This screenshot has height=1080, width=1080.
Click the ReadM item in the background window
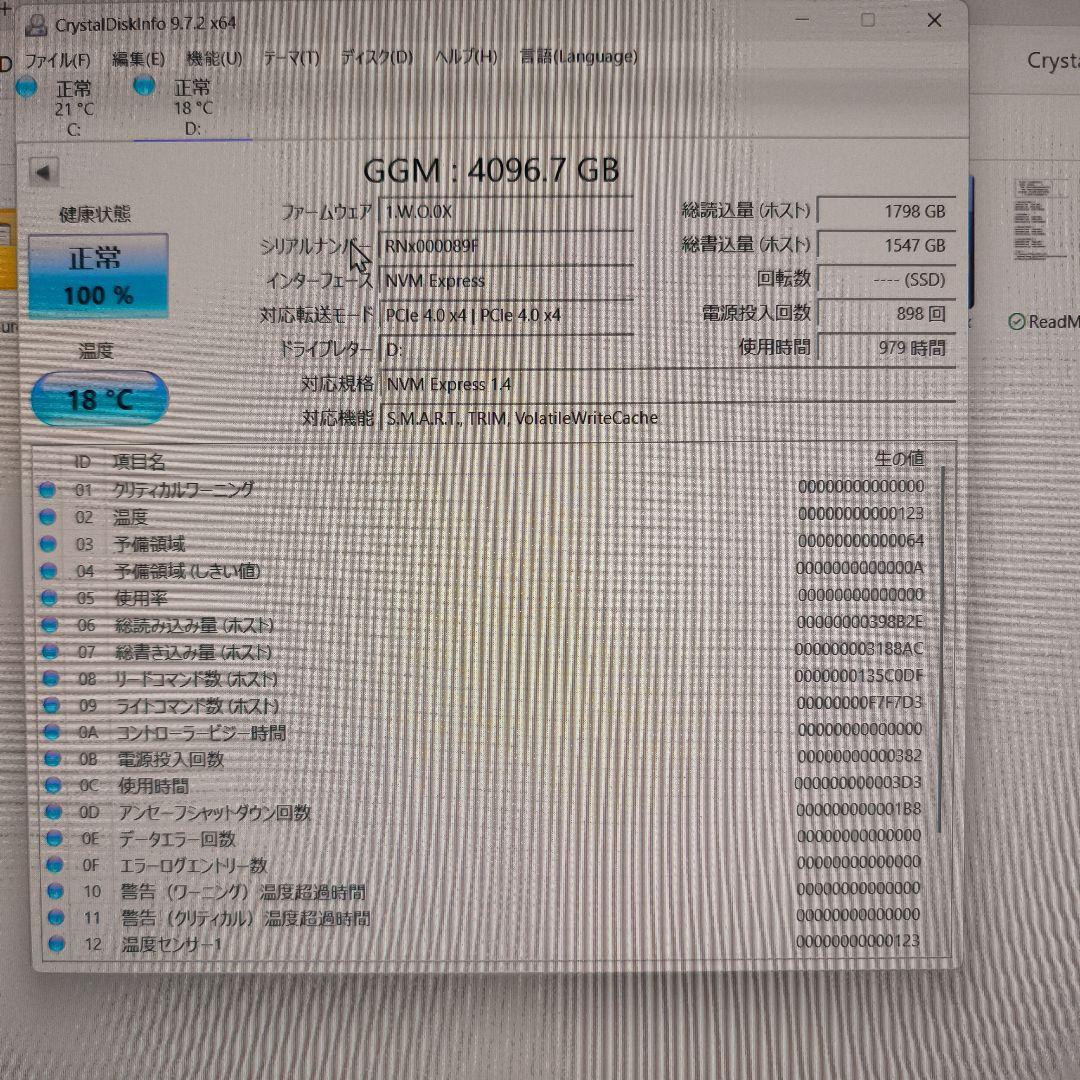(x=1043, y=321)
